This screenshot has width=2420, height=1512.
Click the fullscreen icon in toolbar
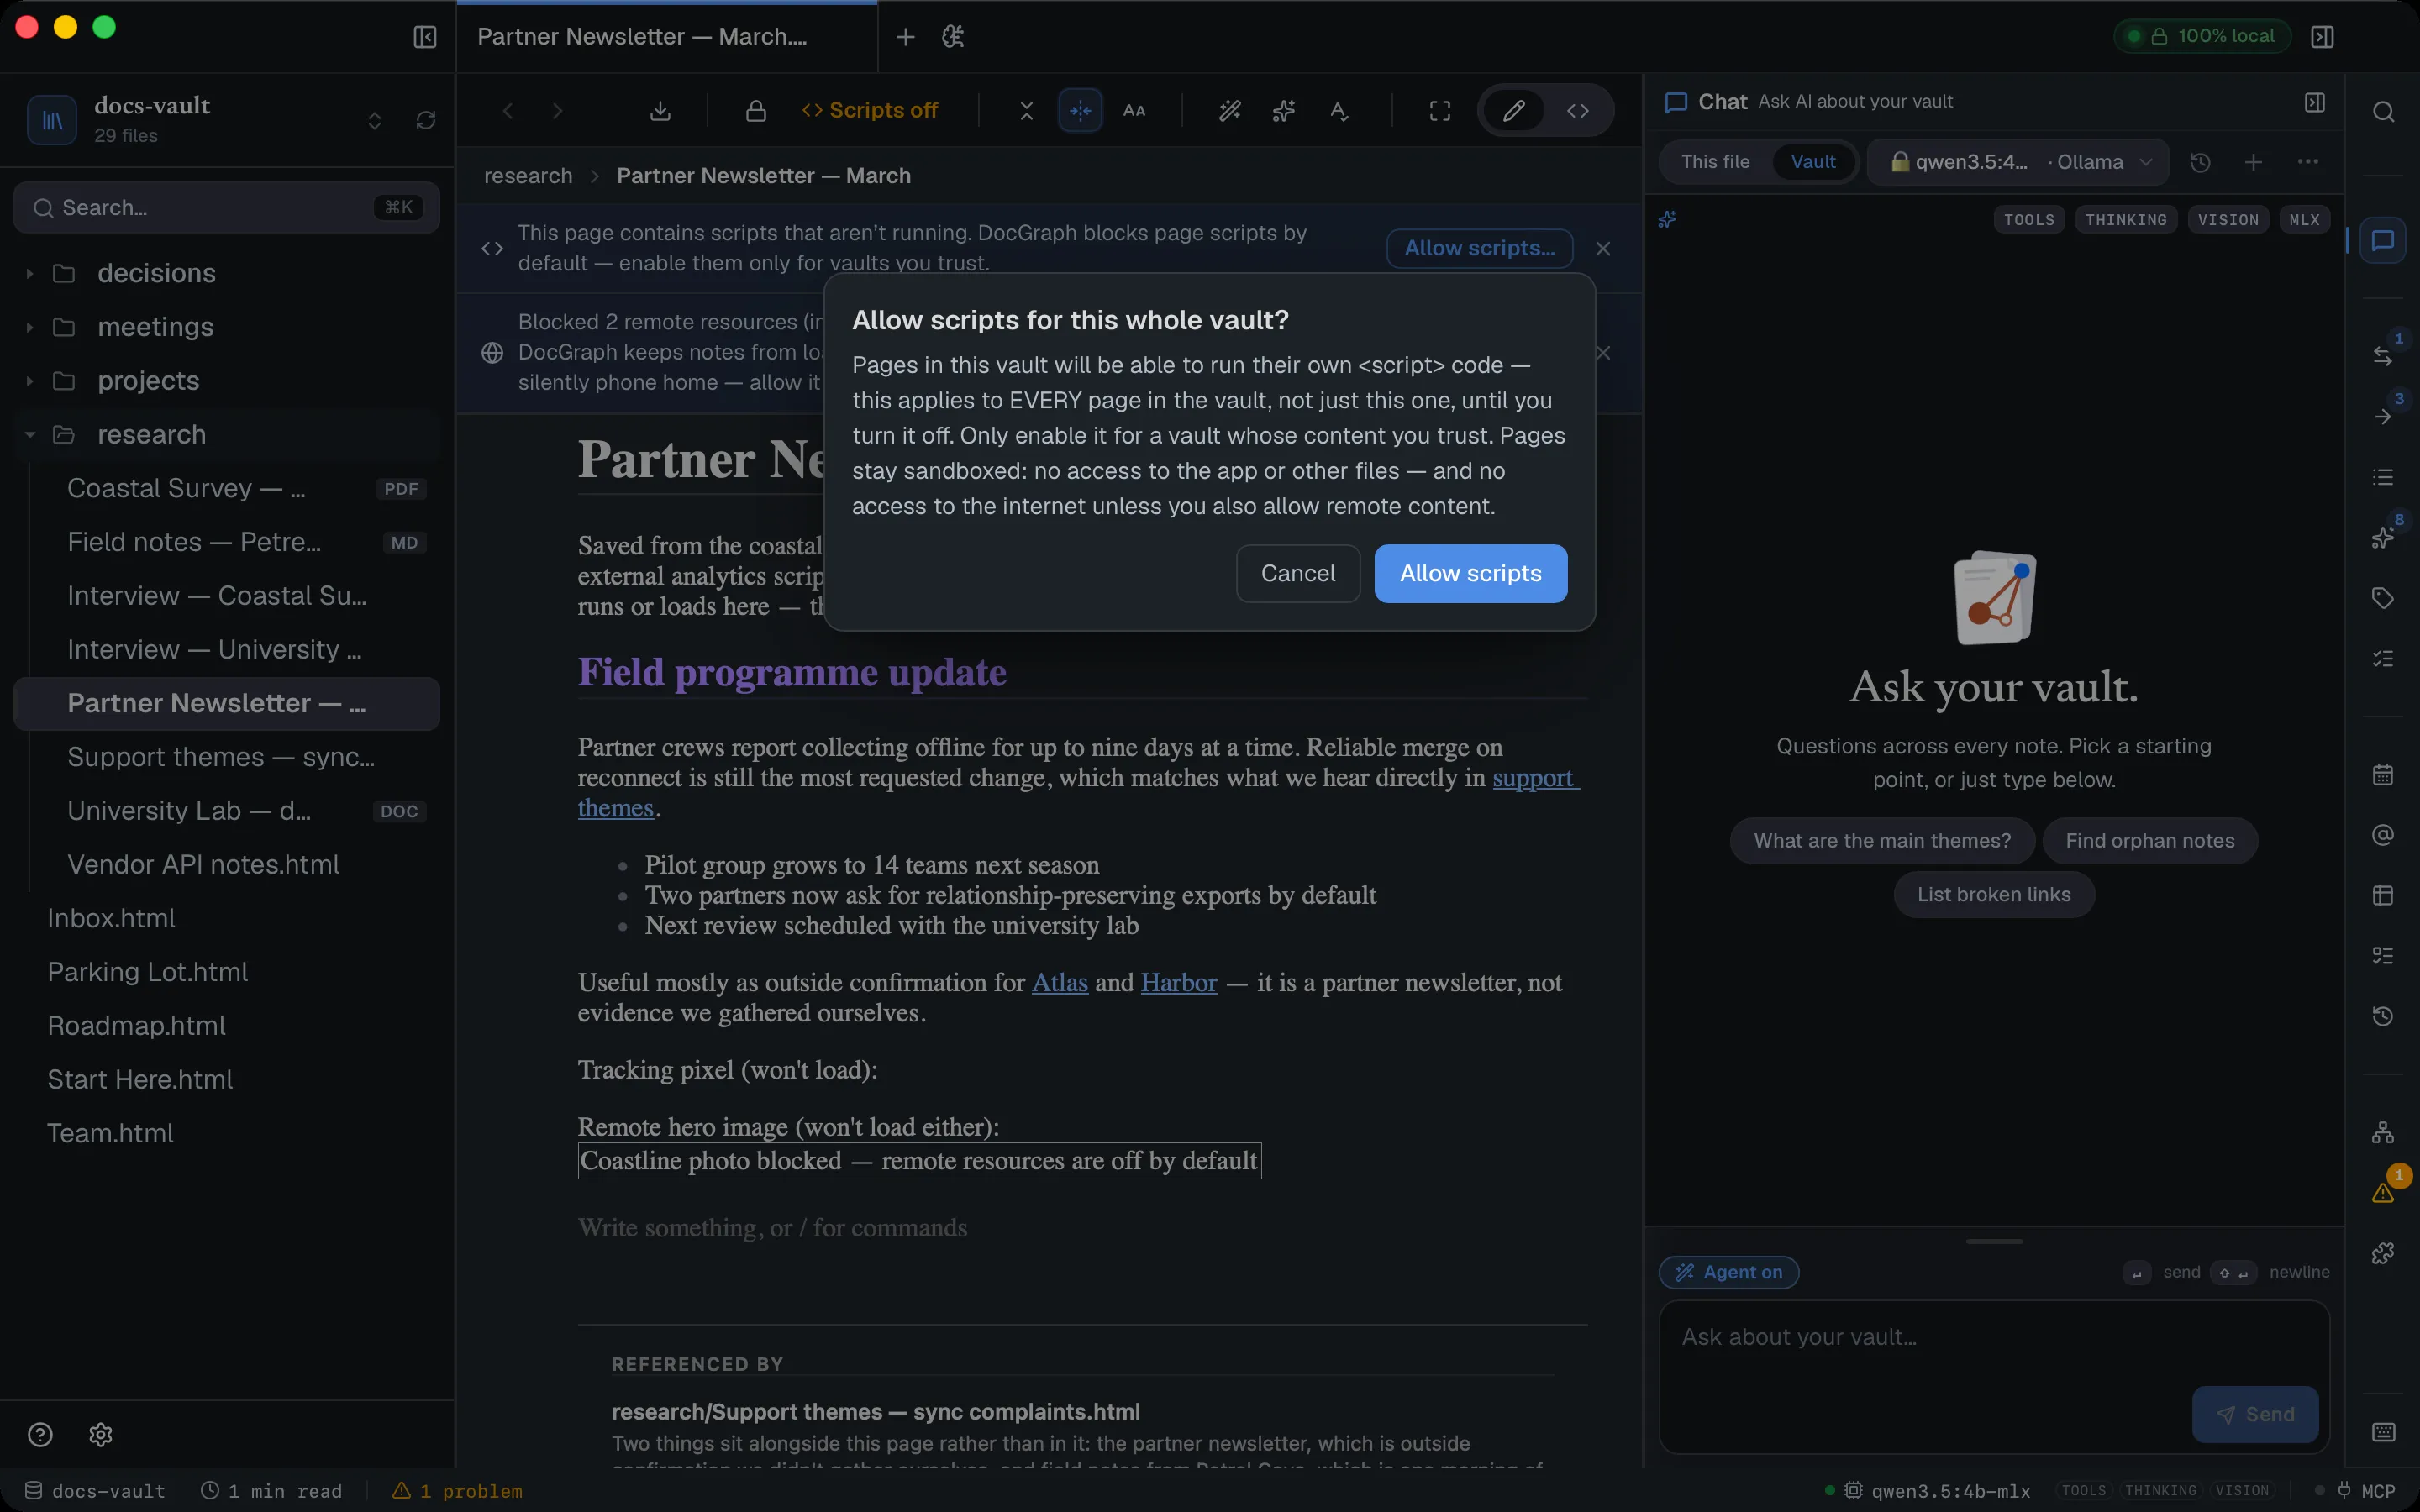(1440, 110)
